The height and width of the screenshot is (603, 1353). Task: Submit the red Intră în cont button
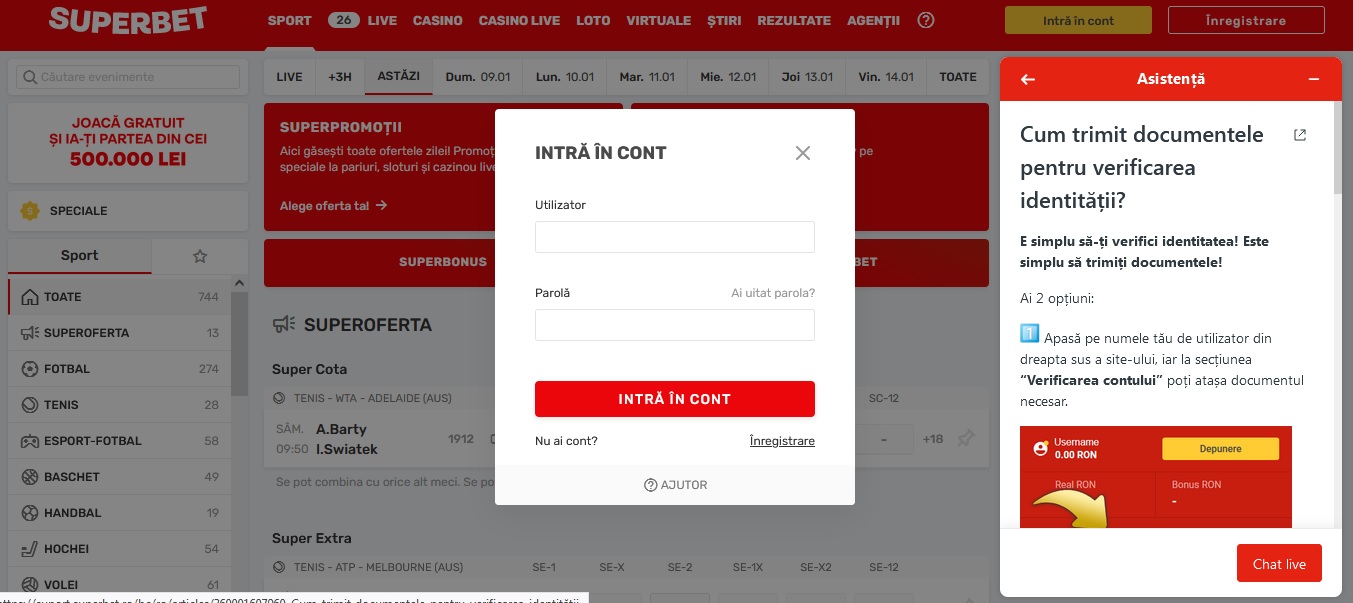pyautogui.click(x=675, y=399)
